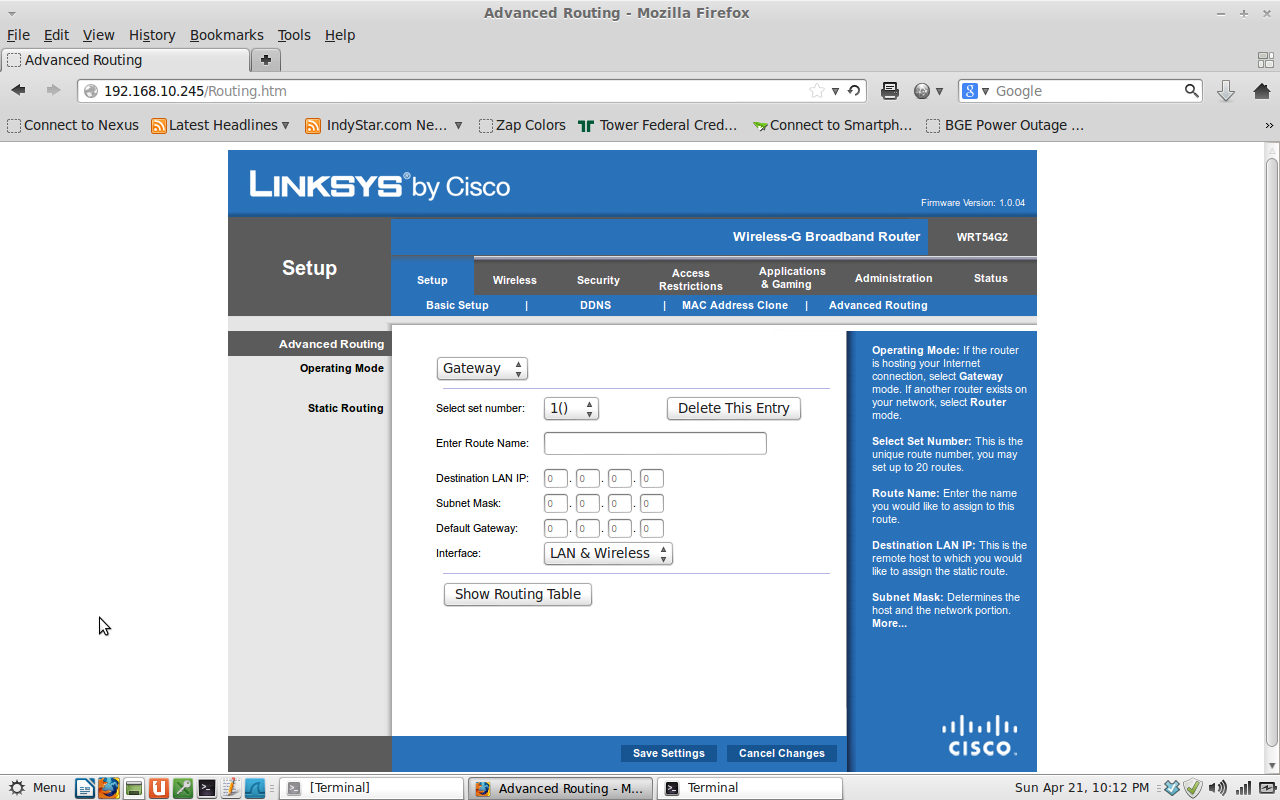Open the file manager taskbar launcher
Image resolution: width=1280 pixels, height=800 pixels.
tap(133, 788)
